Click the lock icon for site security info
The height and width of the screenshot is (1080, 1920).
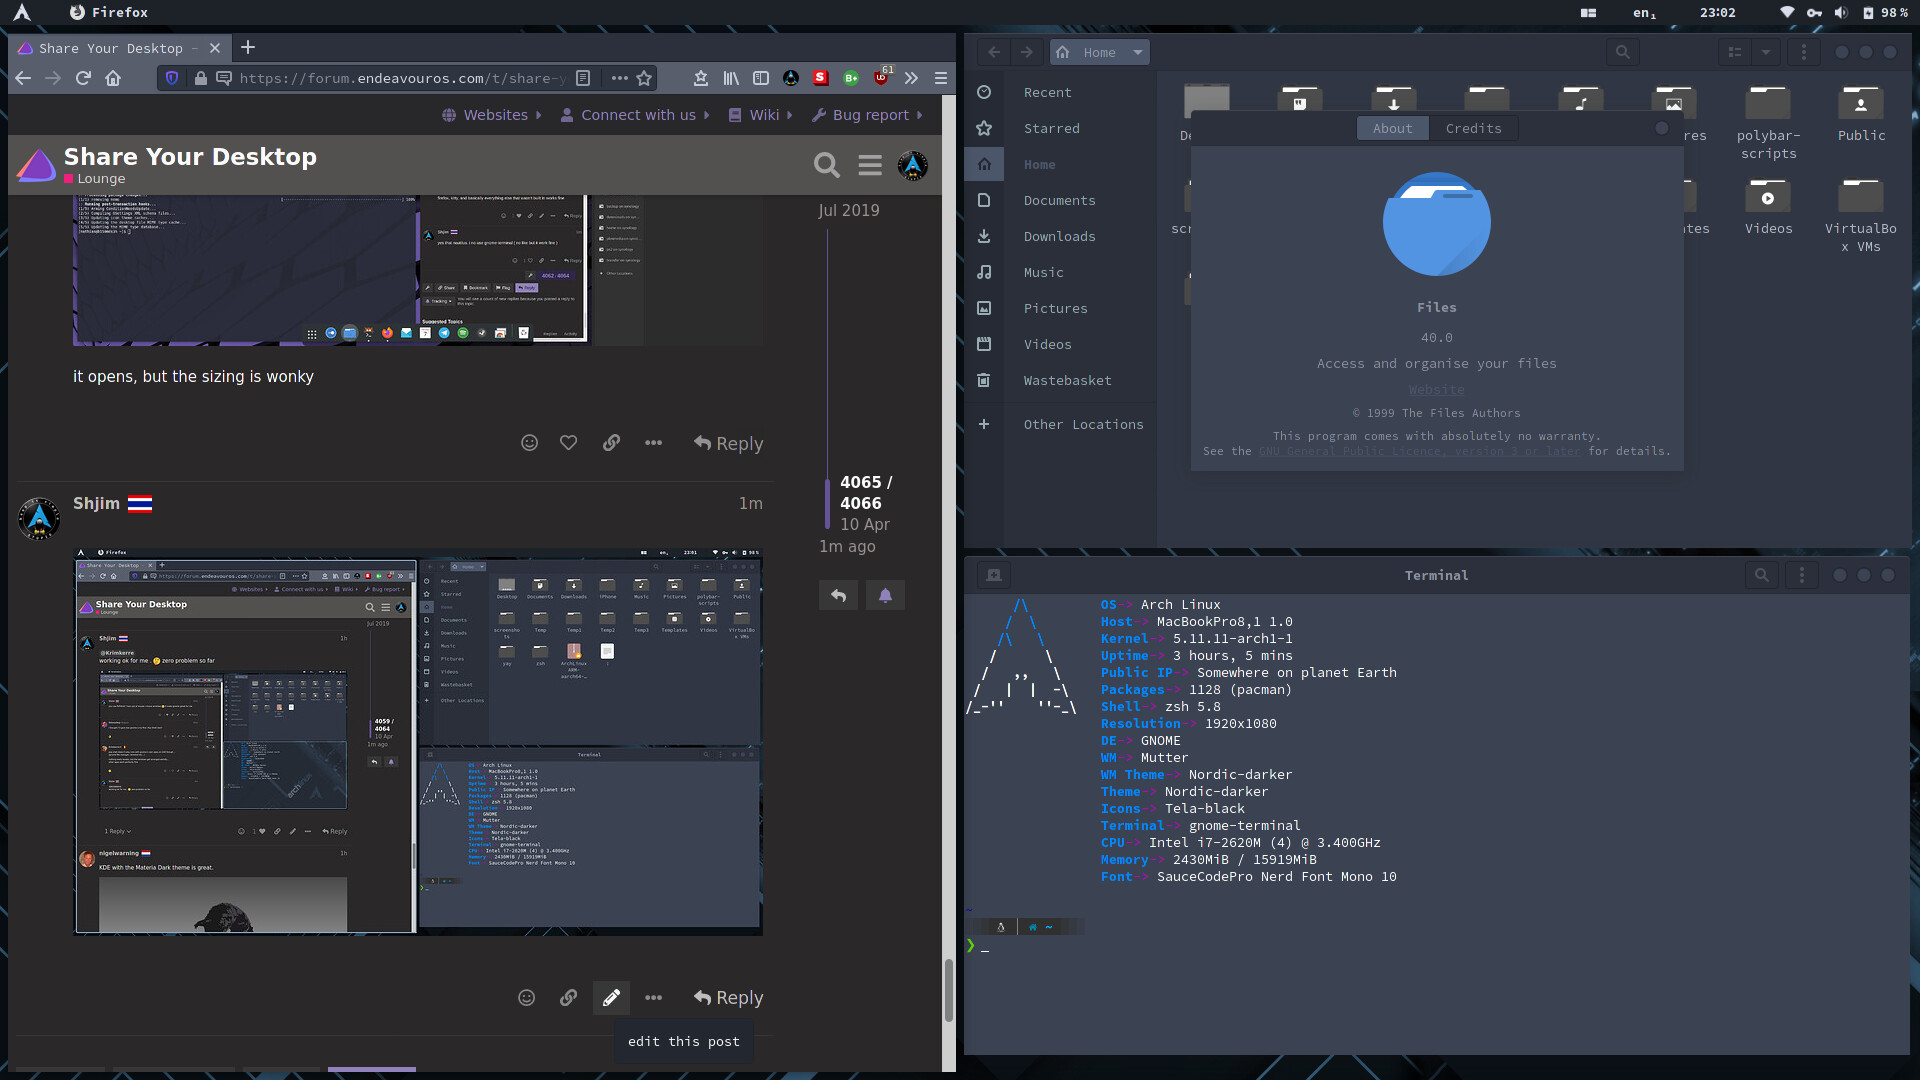tap(201, 78)
